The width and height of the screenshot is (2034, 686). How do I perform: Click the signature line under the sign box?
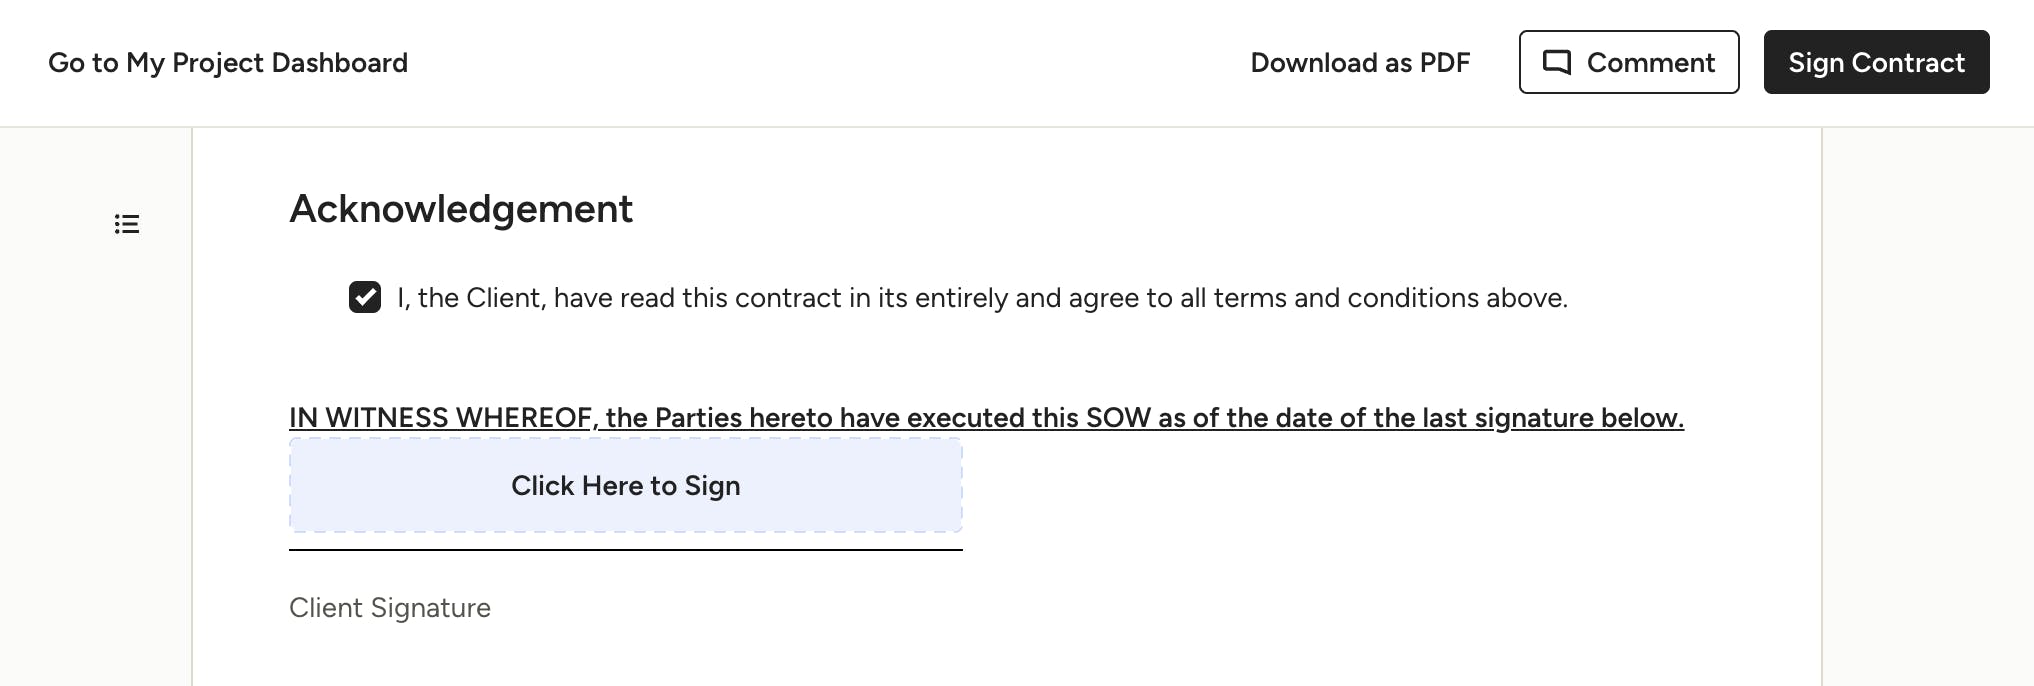click(626, 549)
